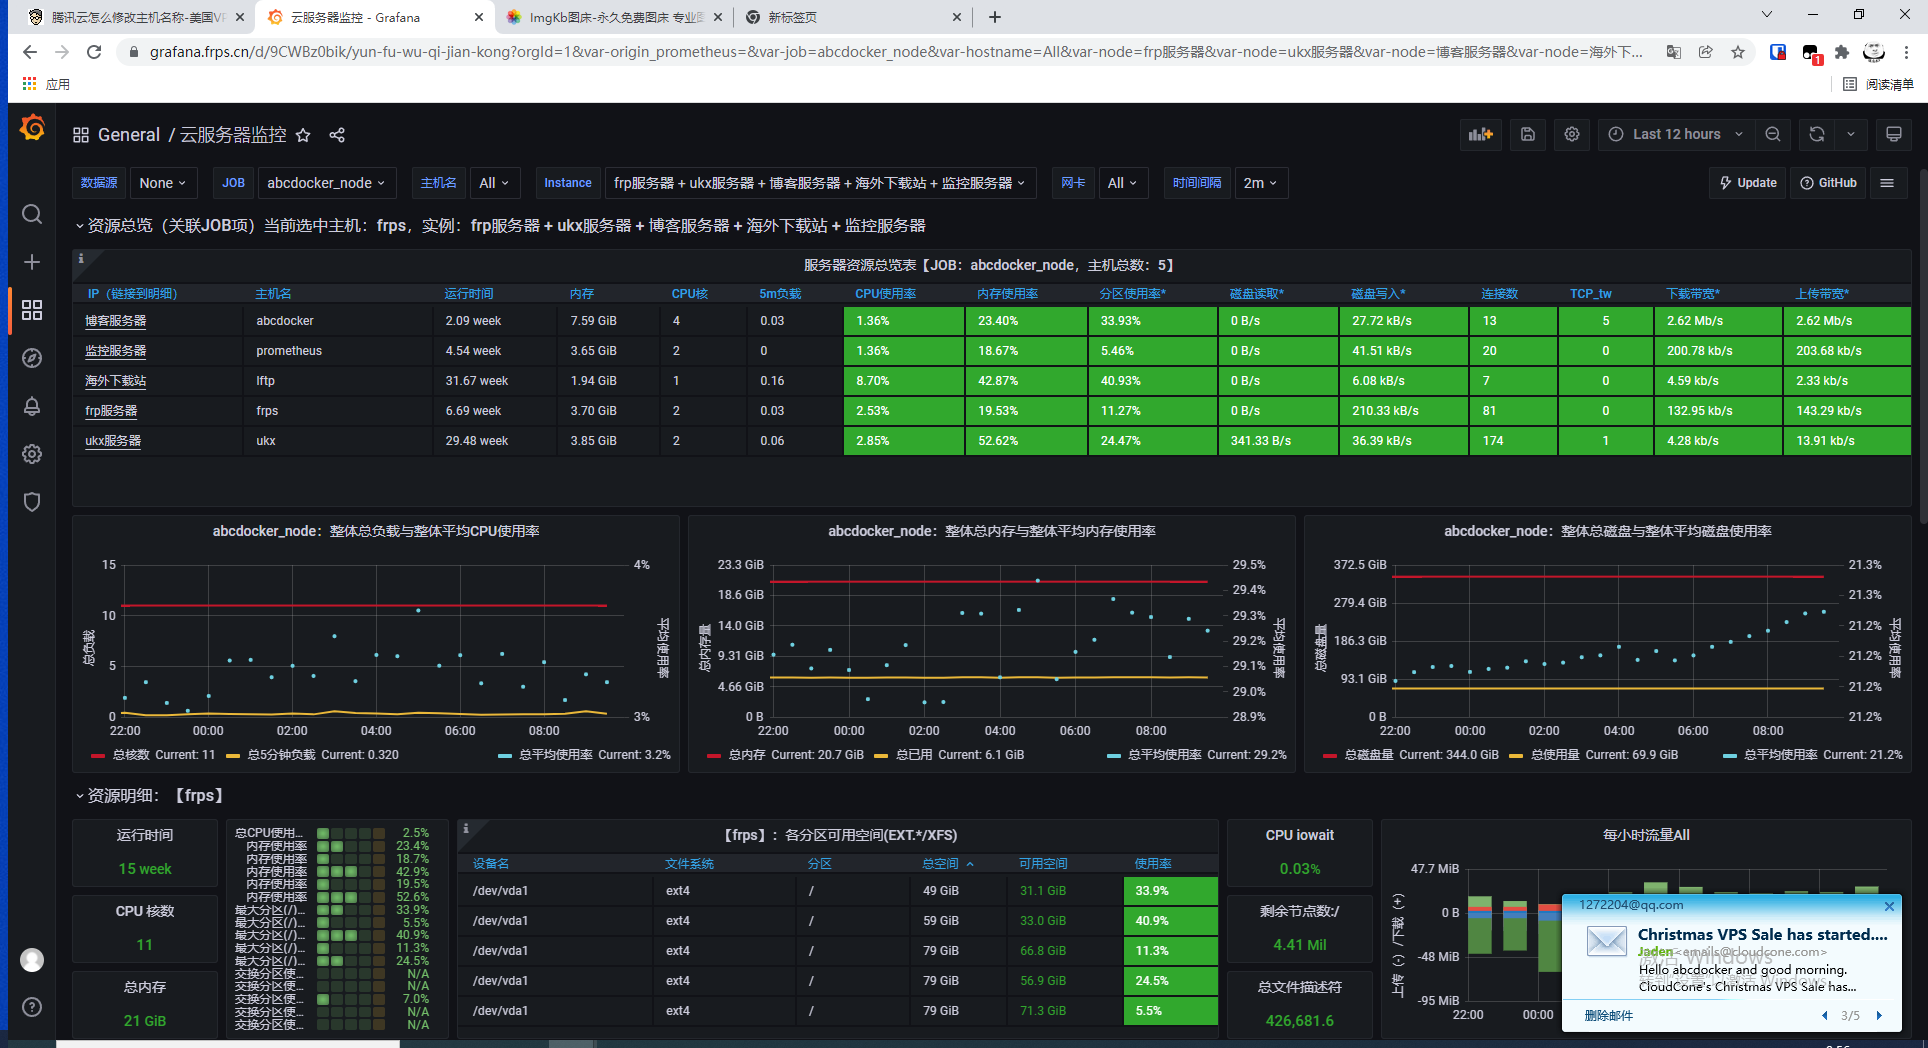Open the 网卡 All dropdown
Viewport: 1928px width, 1048px height.
[1123, 183]
